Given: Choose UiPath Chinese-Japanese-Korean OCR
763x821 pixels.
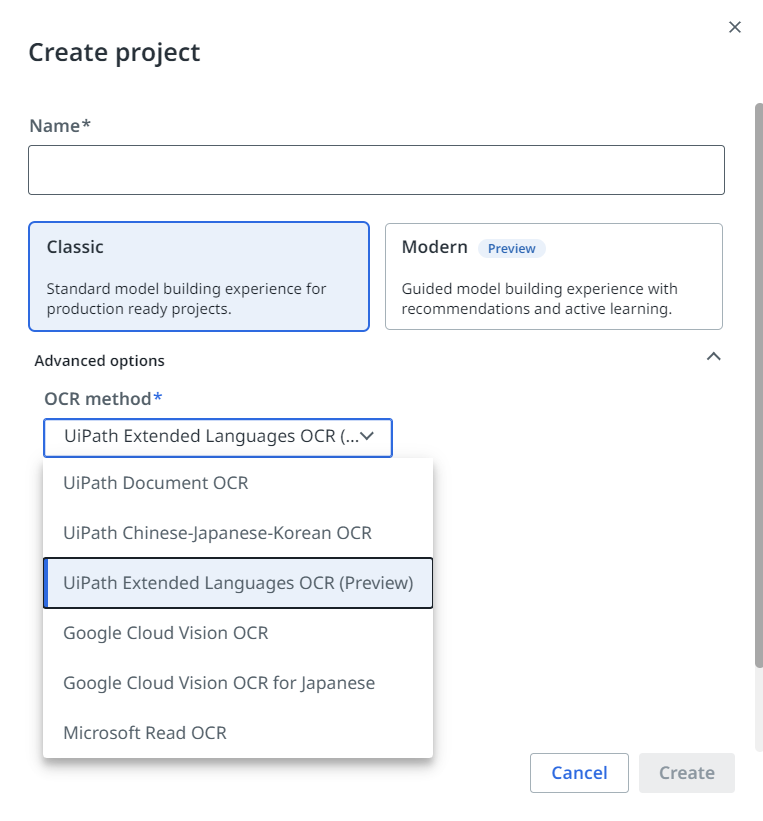Looking at the screenshot, I should [217, 533].
